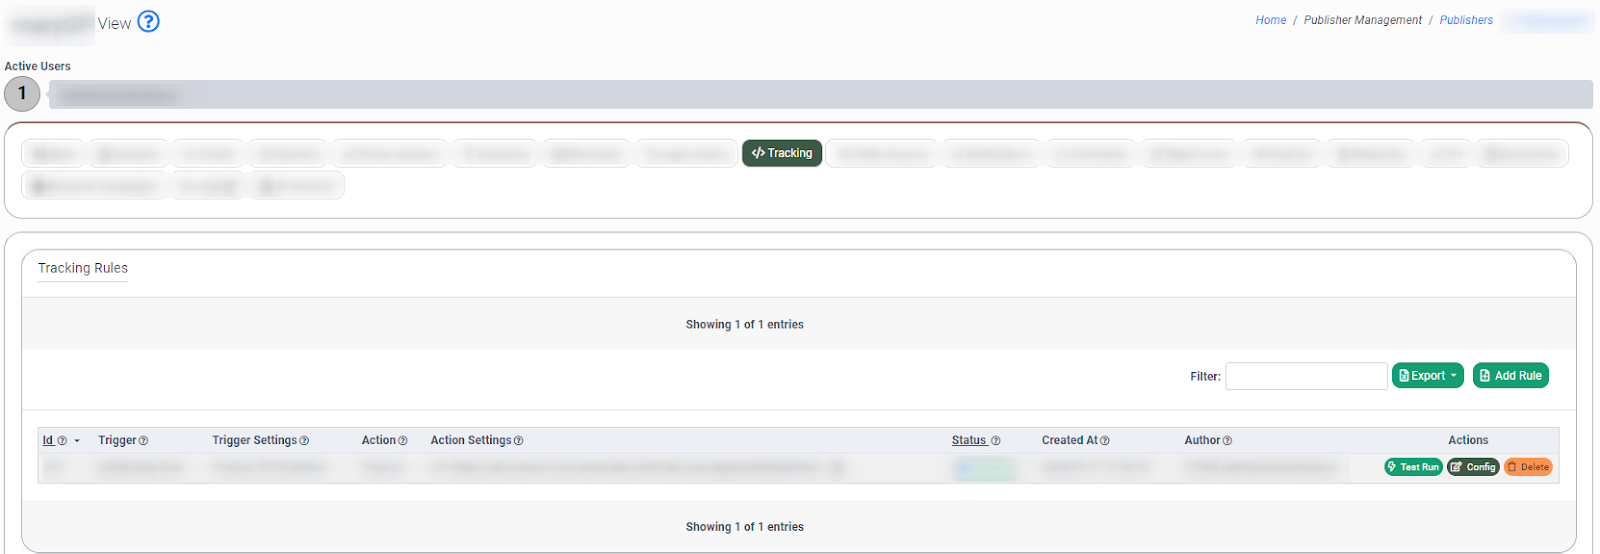Screen dimensions: 1600x554
Task: Click the help icon next to Action Settings
Action: (518, 441)
